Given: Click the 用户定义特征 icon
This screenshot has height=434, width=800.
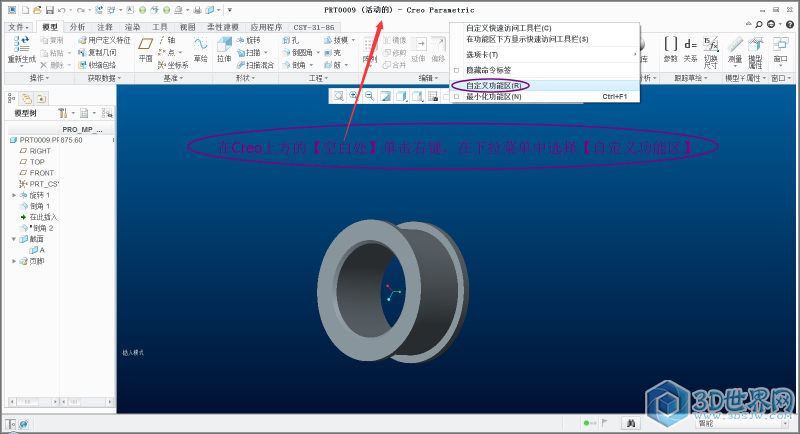Looking at the screenshot, I should point(104,40).
